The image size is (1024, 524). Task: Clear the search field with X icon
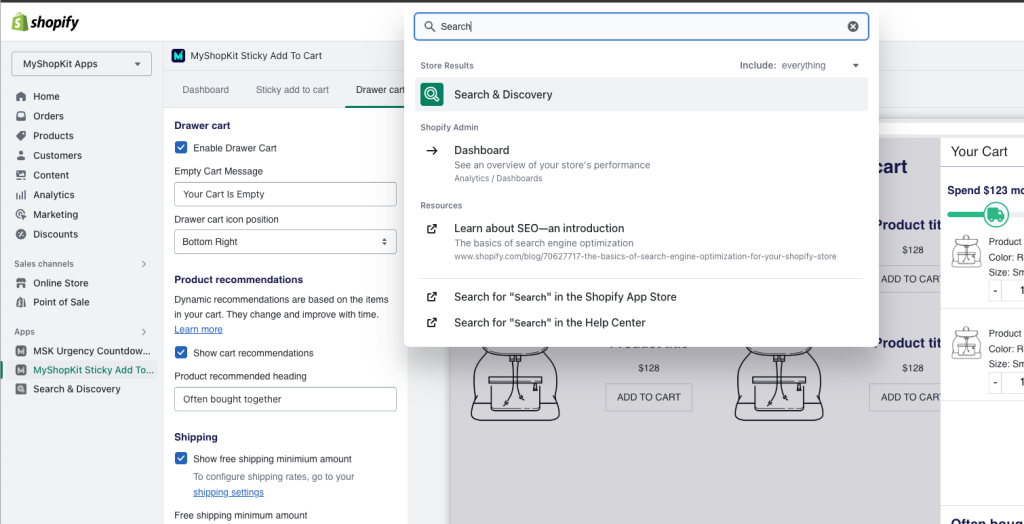coord(853,26)
